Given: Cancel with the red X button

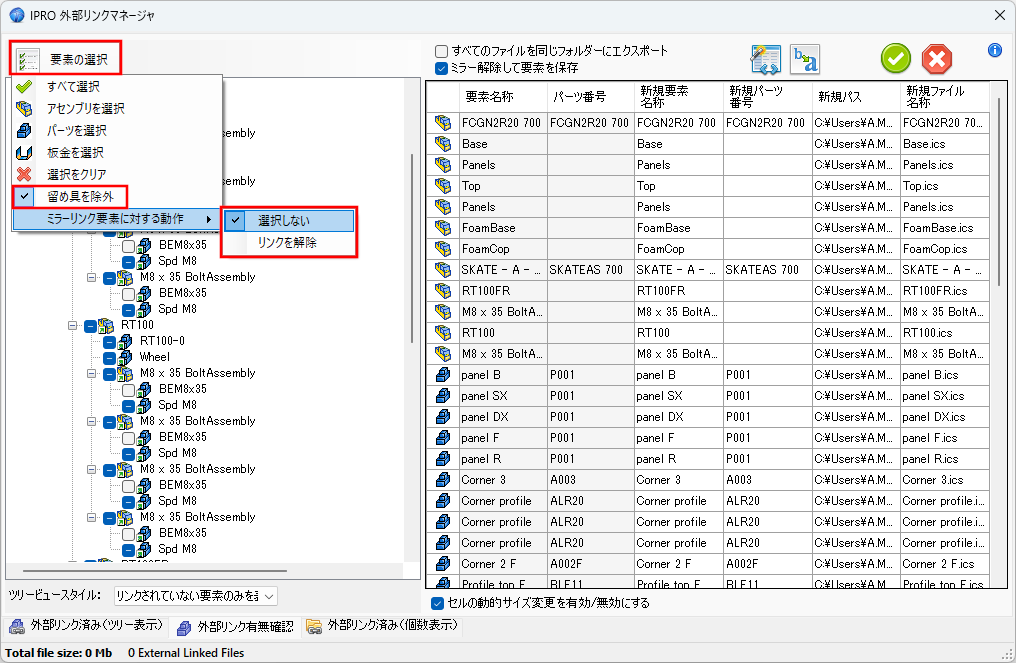Looking at the screenshot, I should (x=937, y=60).
